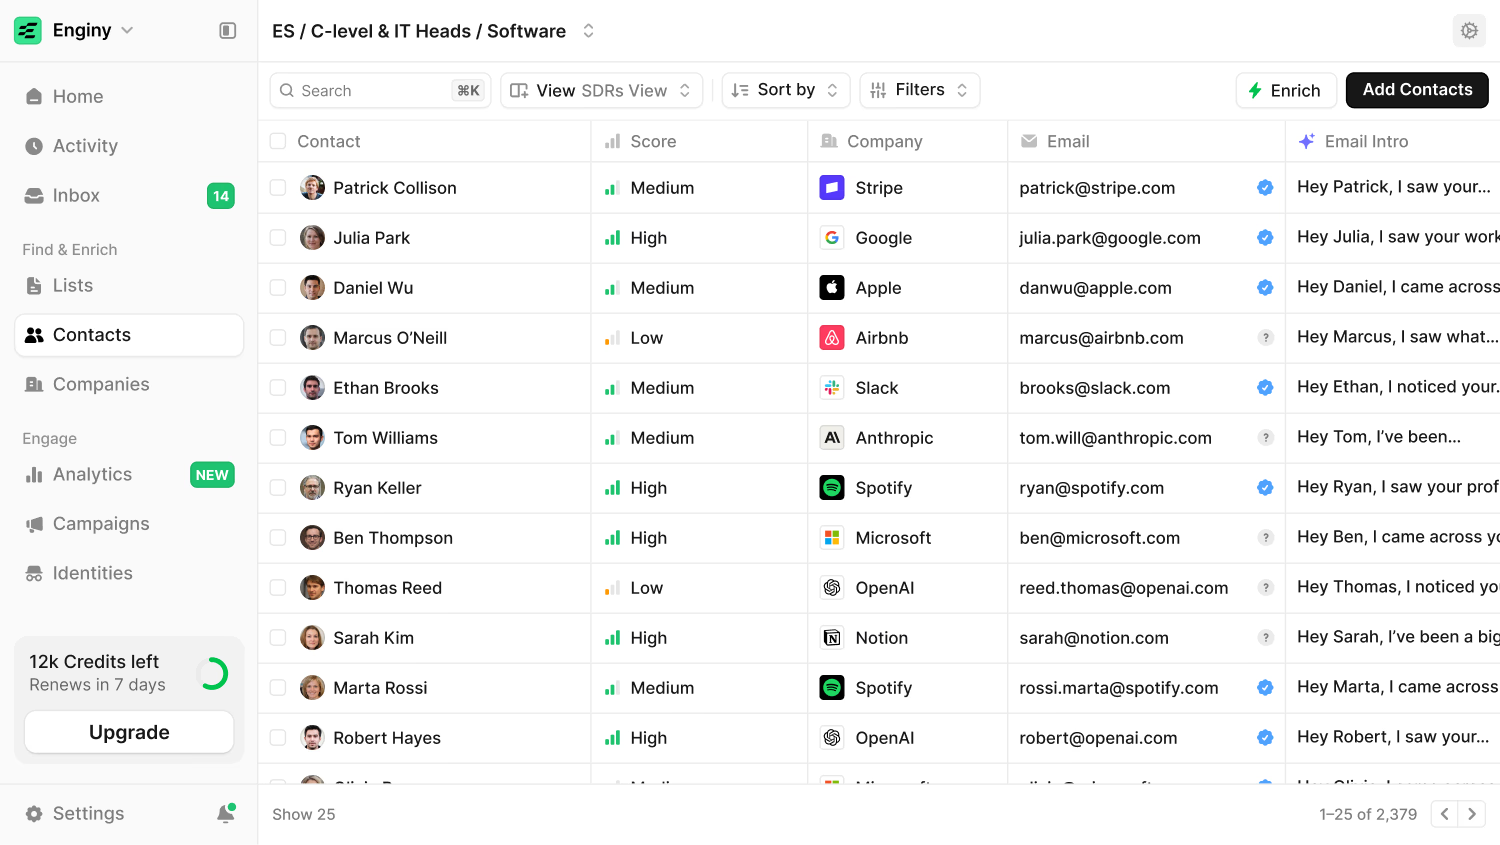The image size is (1500, 845).
Task: Go to next page of contacts
Action: click(1472, 814)
